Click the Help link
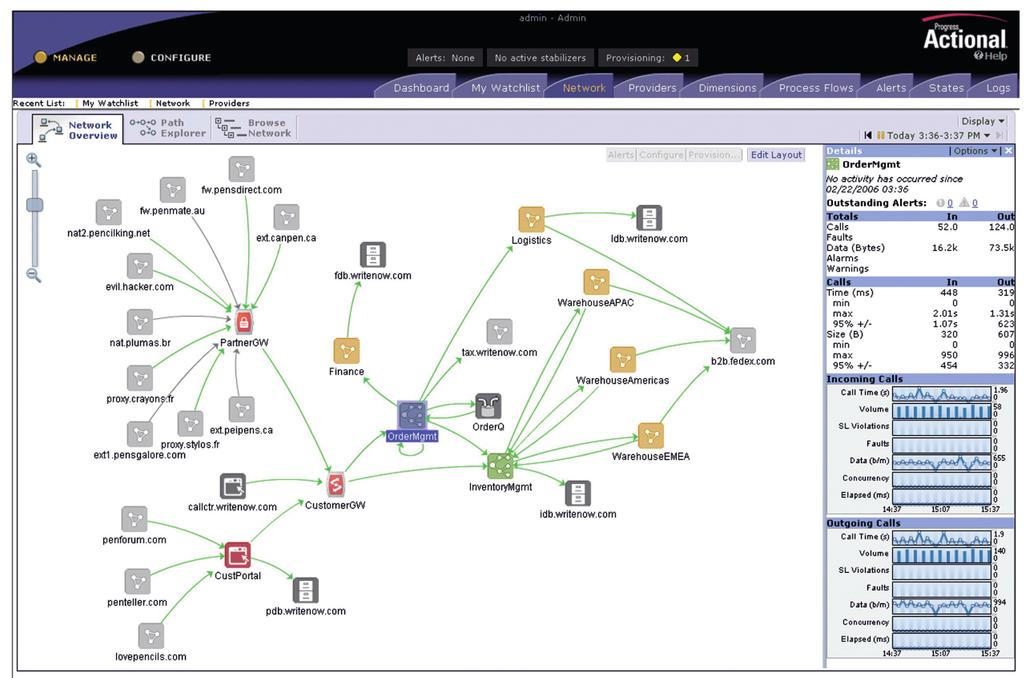The height and width of the screenshot is (678, 1024). [990, 56]
